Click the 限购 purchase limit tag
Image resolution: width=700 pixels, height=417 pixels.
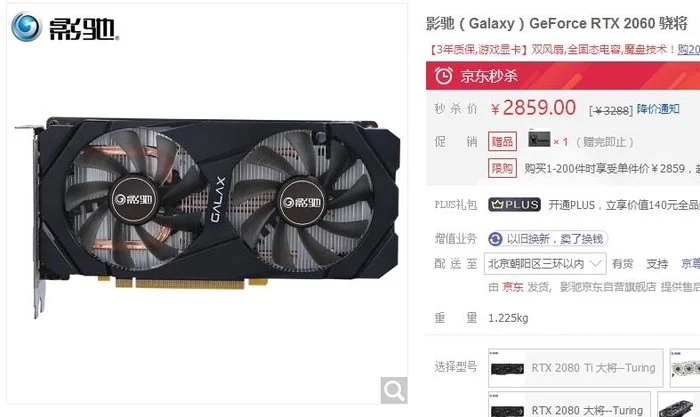pyautogui.click(x=502, y=168)
